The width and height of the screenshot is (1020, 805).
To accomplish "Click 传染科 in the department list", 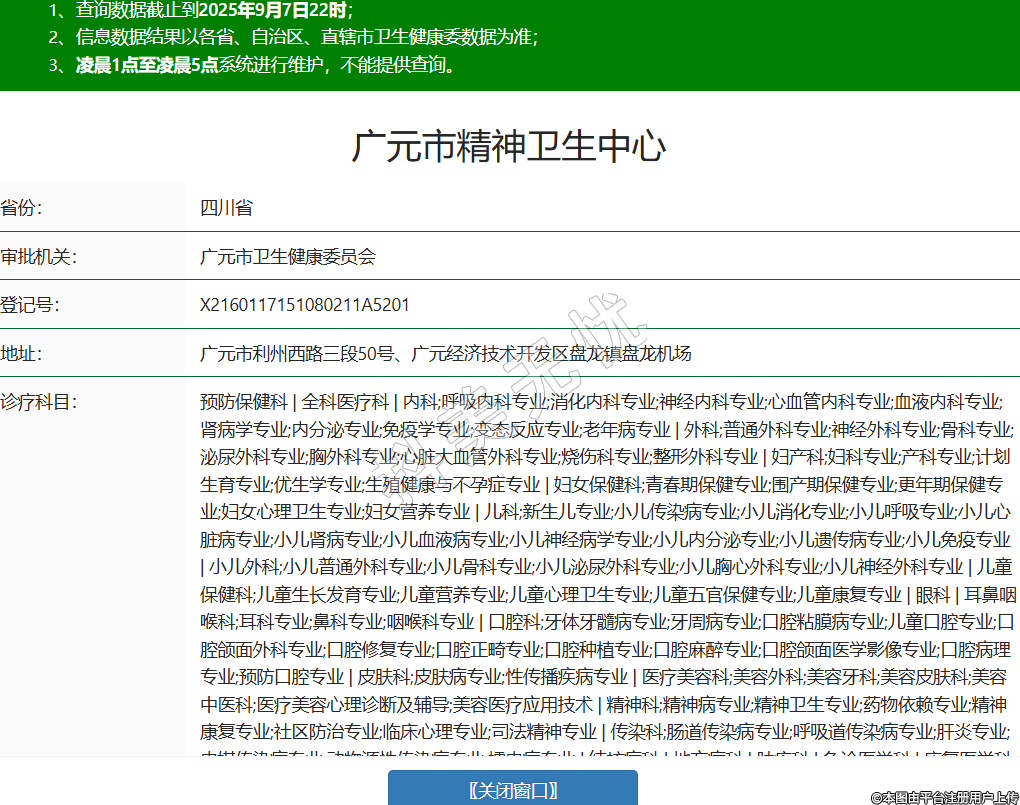I will [632, 732].
